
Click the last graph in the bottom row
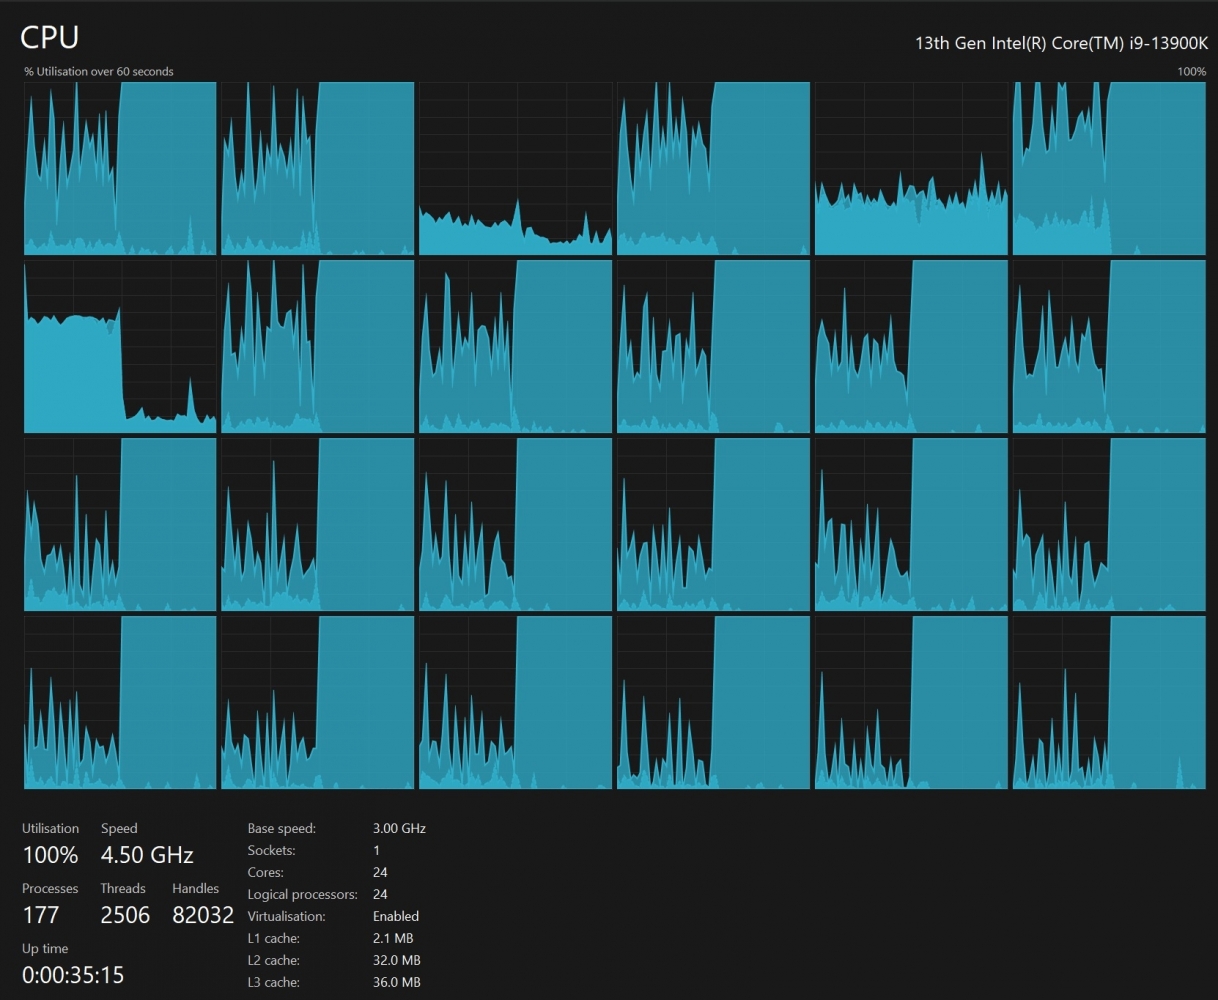(1109, 702)
